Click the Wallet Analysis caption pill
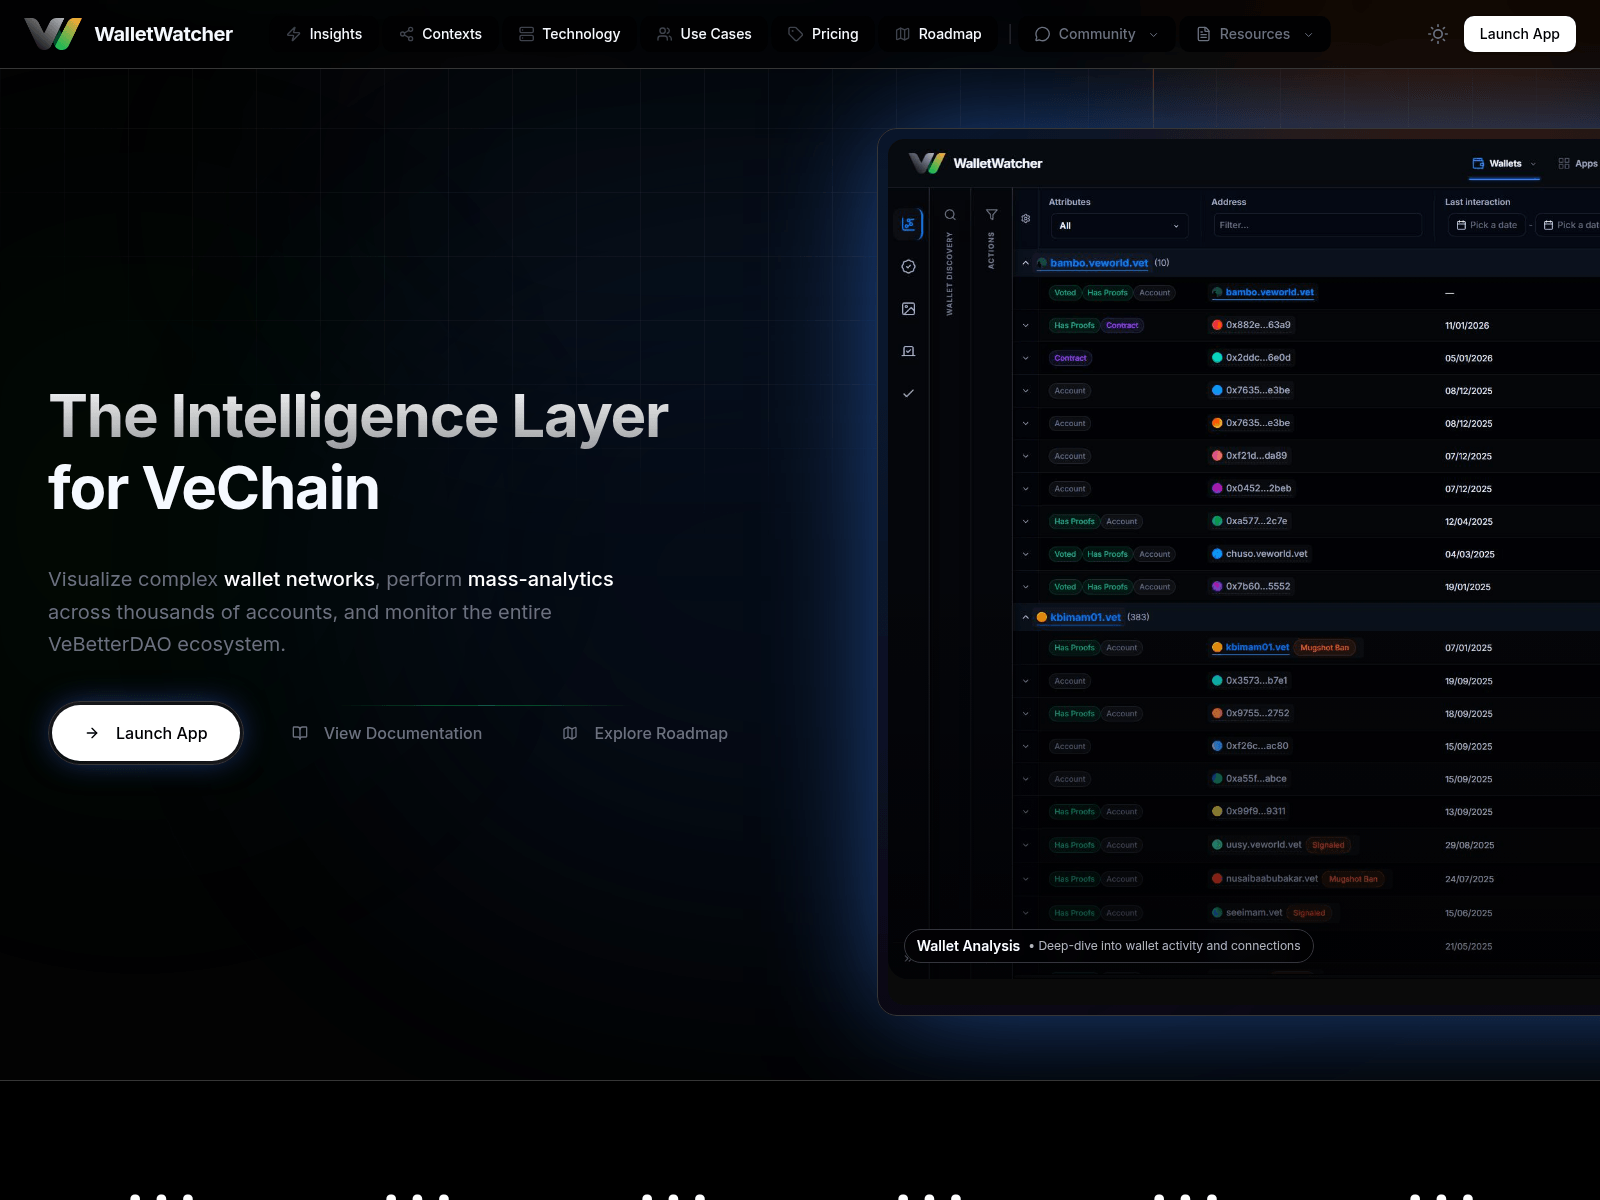This screenshot has width=1600, height=1200. [1108, 946]
